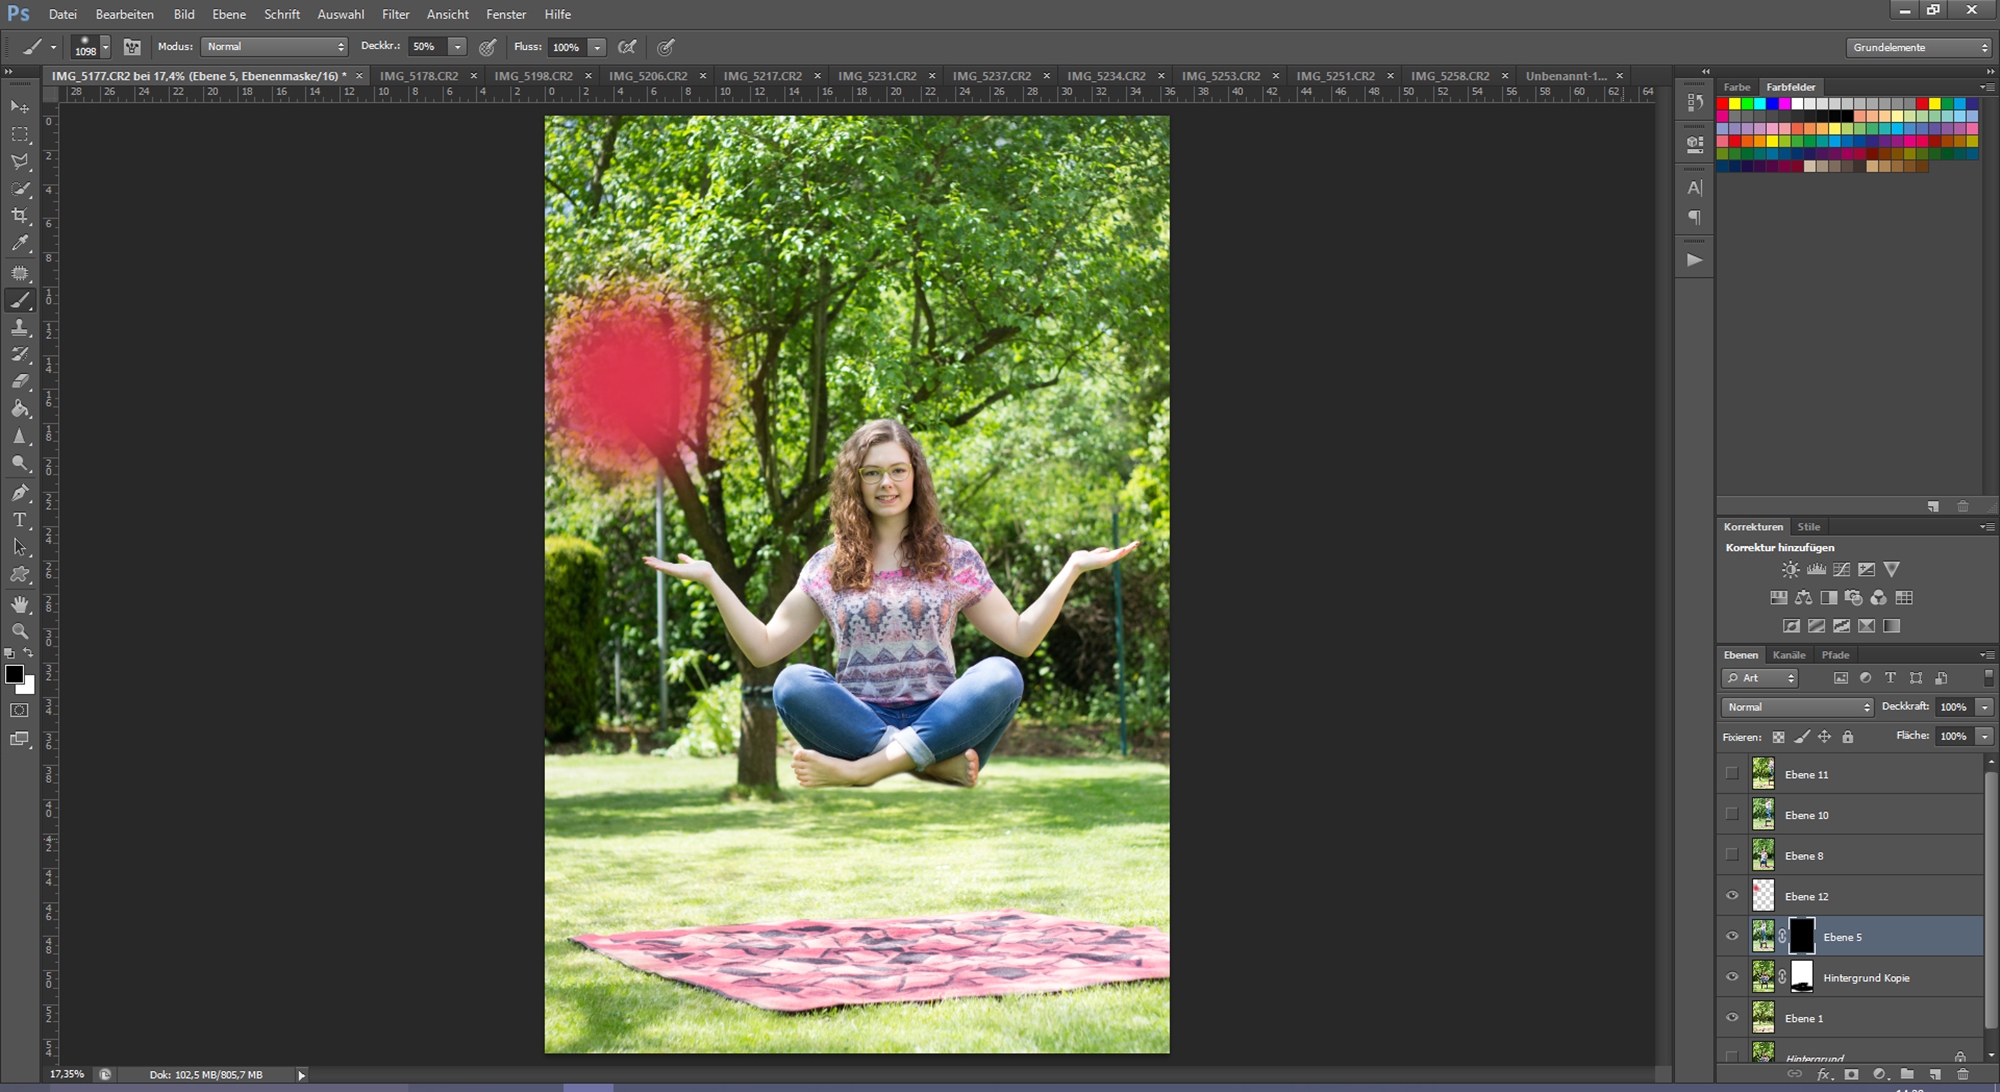Viewport: 2000px width, 1092px height.
Task: Open the brush Modus dropdown
Action: click(x=274, y=47)
